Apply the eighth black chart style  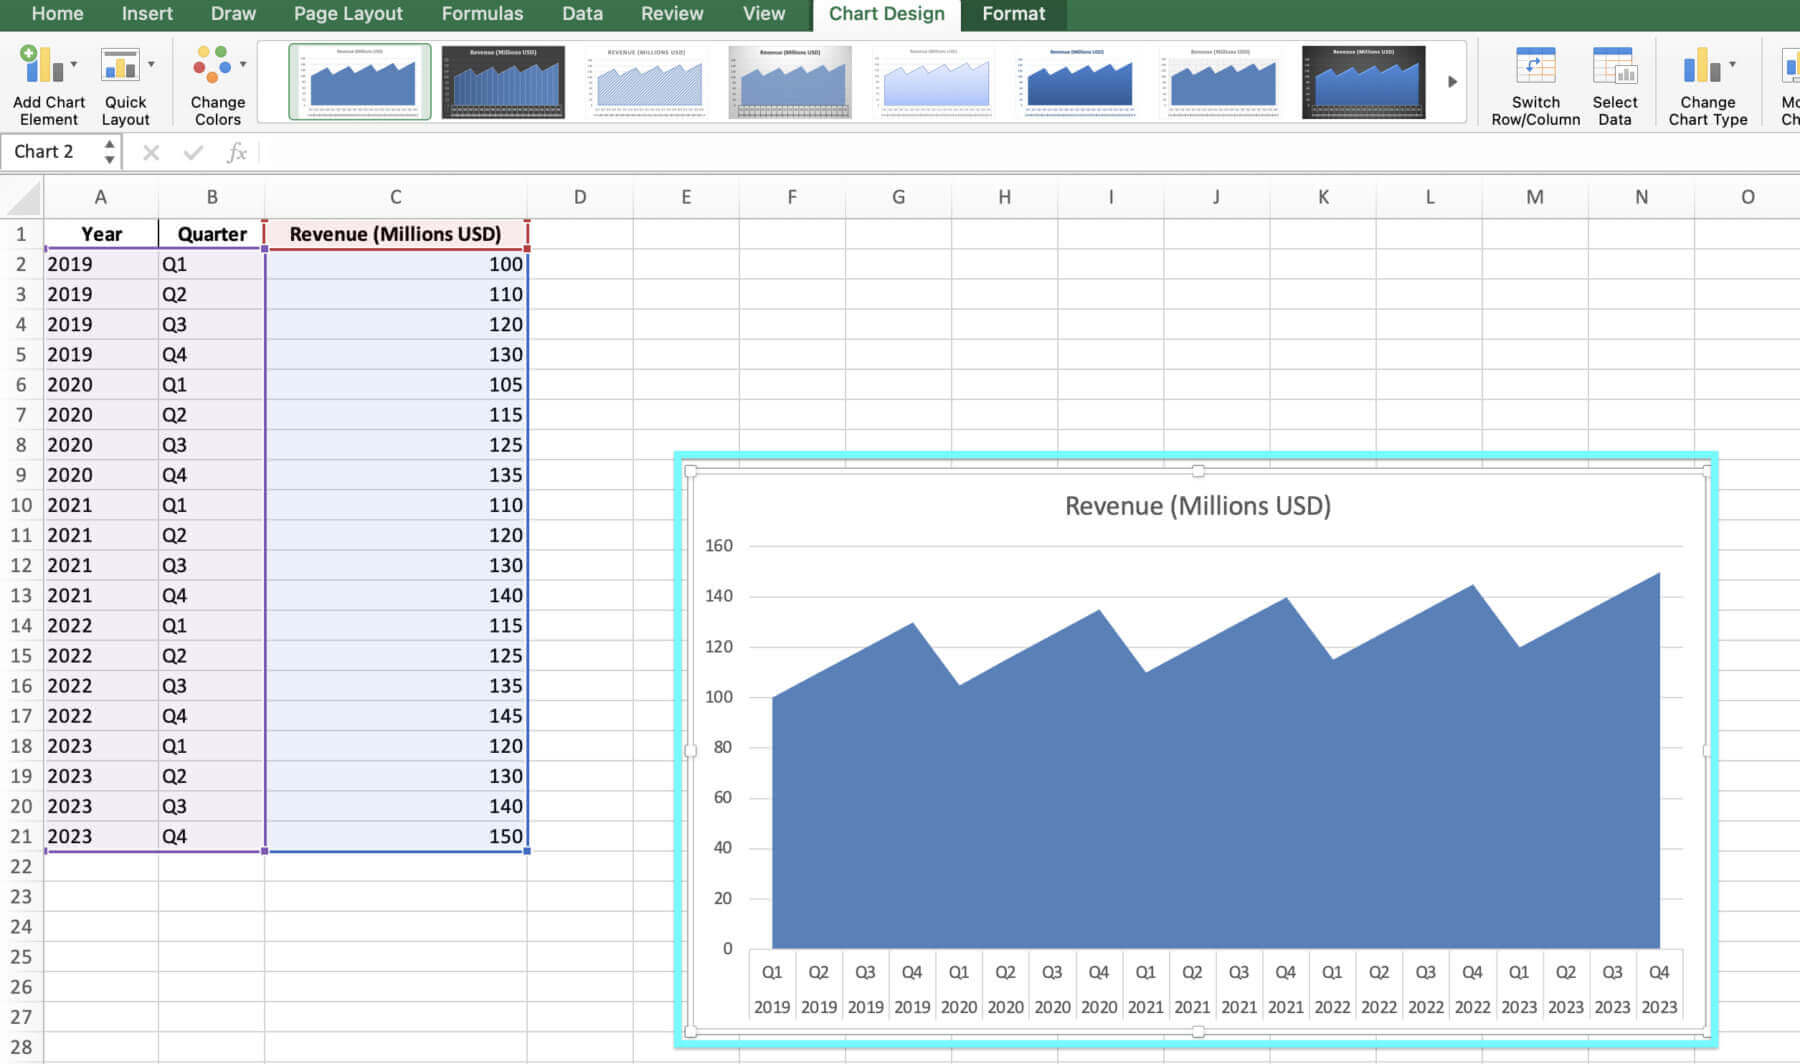pos(1364,81)
